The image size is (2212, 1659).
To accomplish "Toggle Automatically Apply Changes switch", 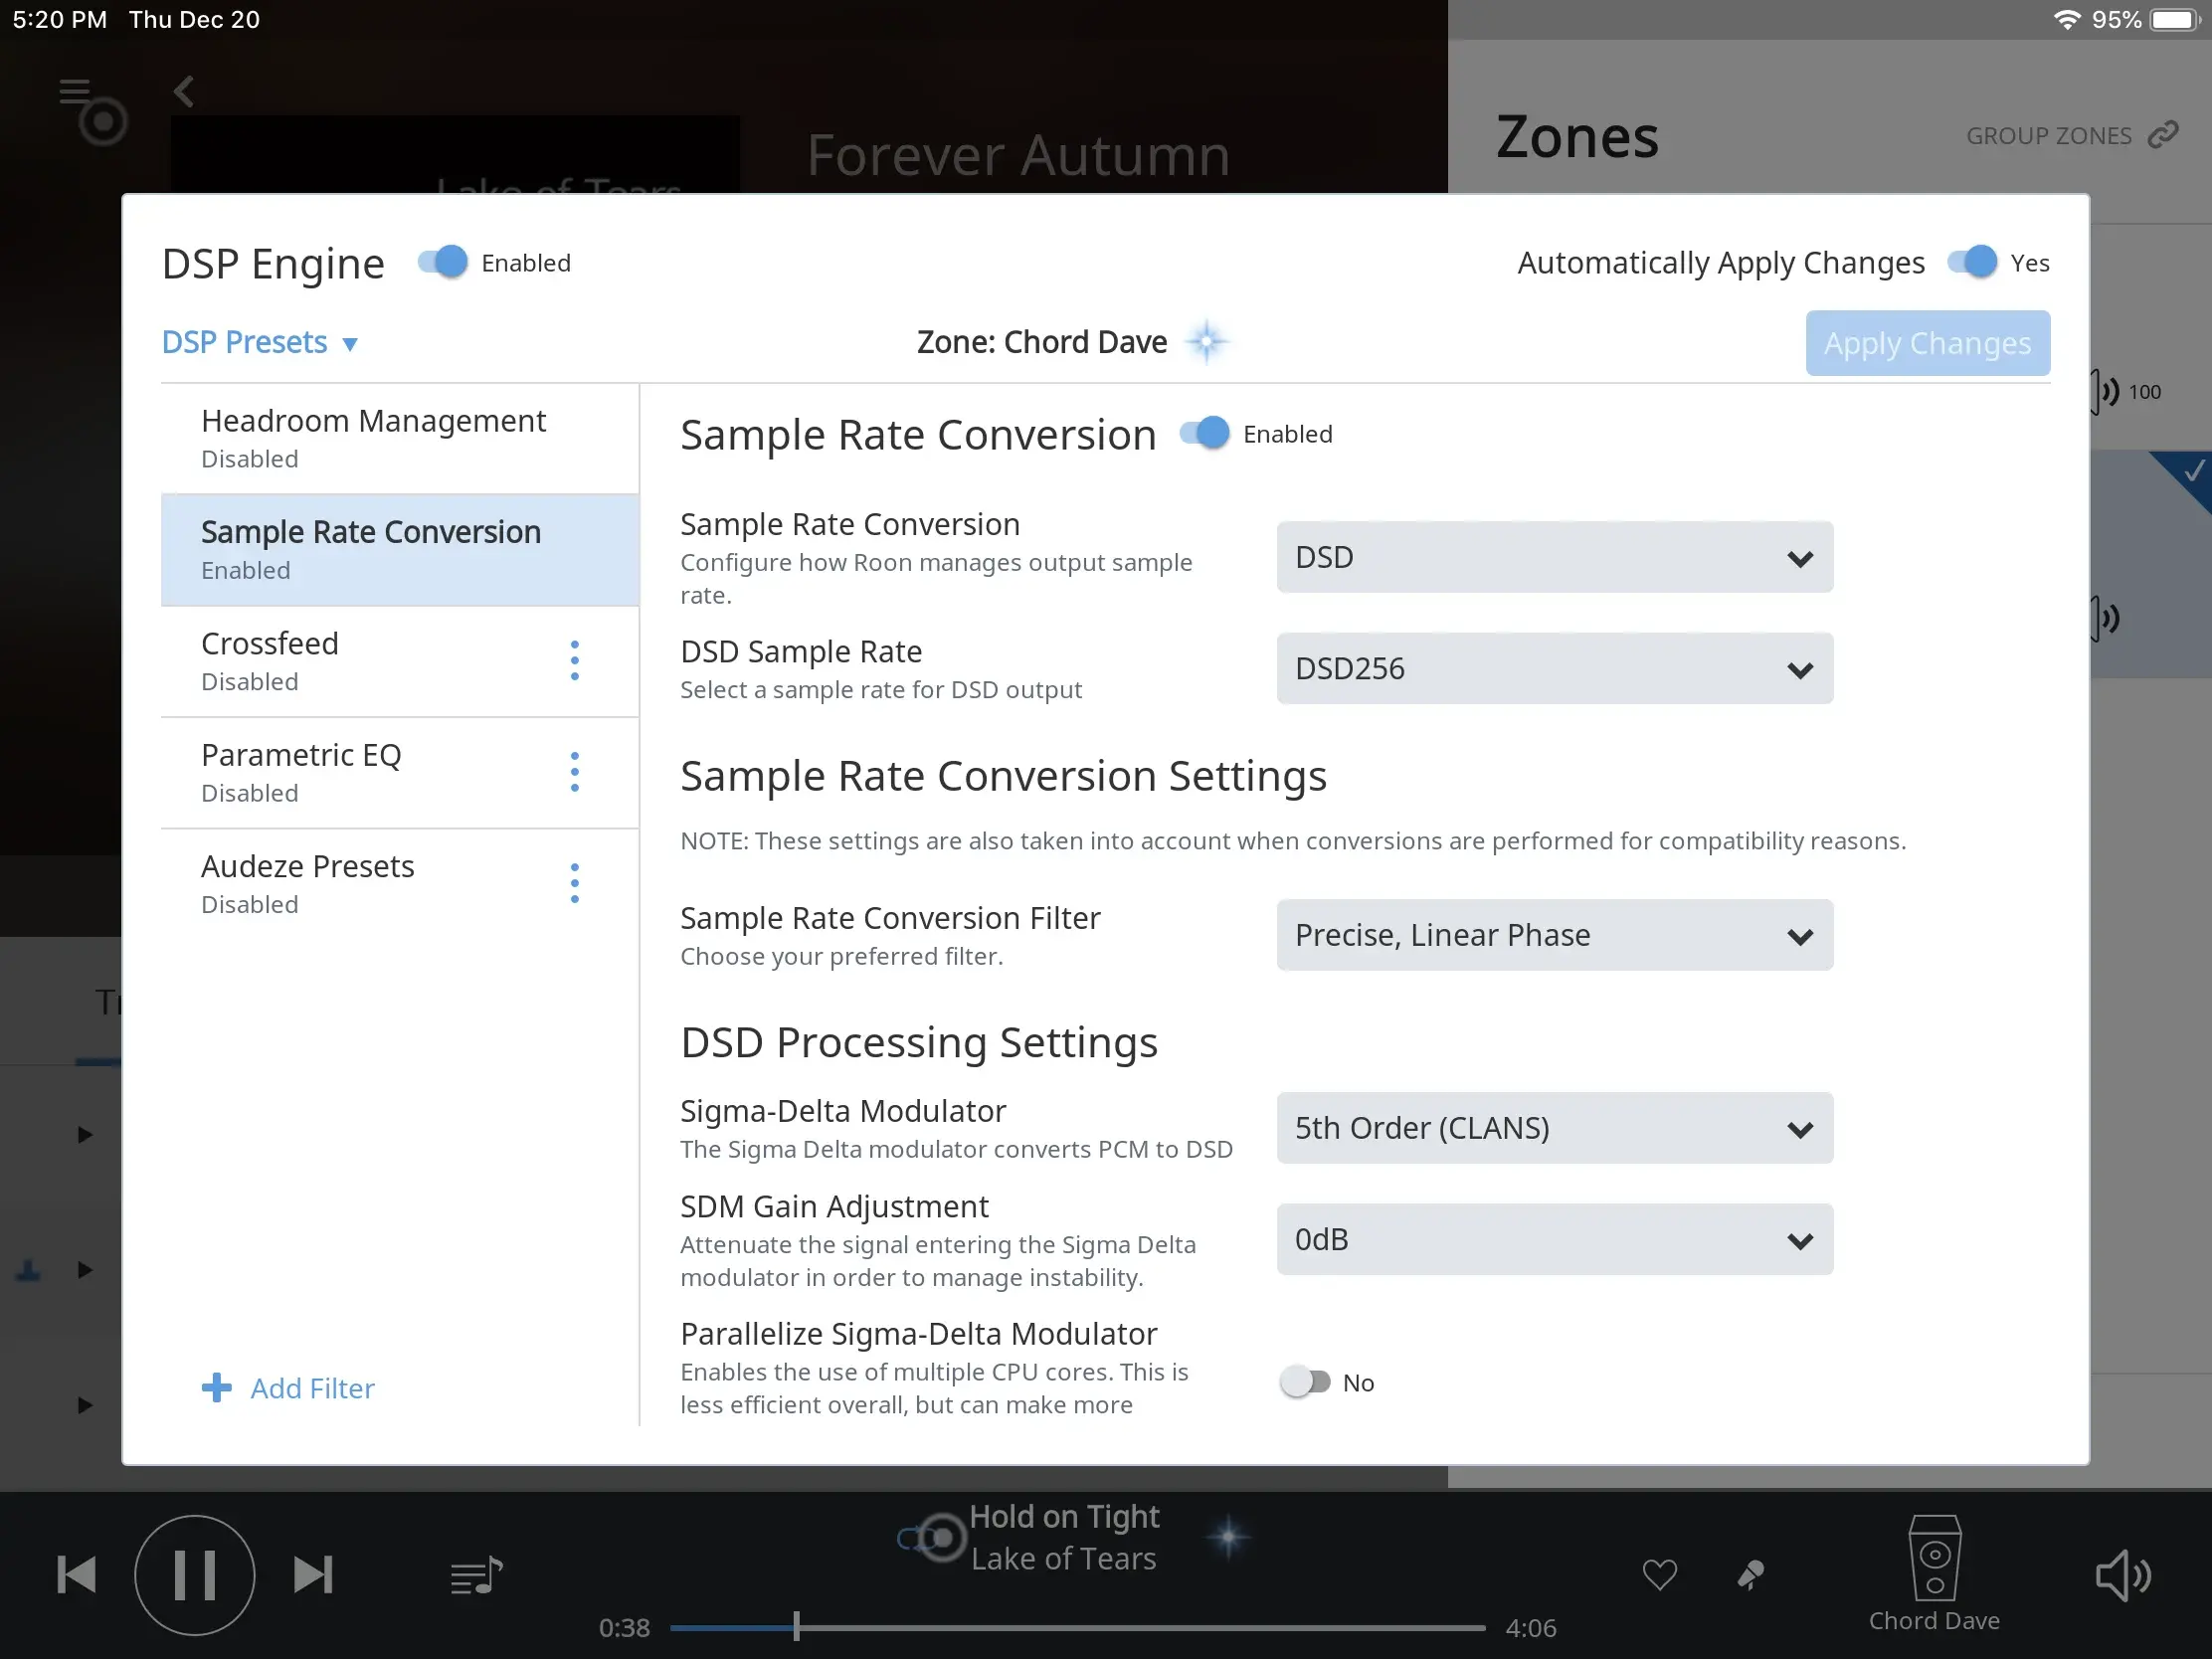I will pyautogui.click(x=1972, y=262).
